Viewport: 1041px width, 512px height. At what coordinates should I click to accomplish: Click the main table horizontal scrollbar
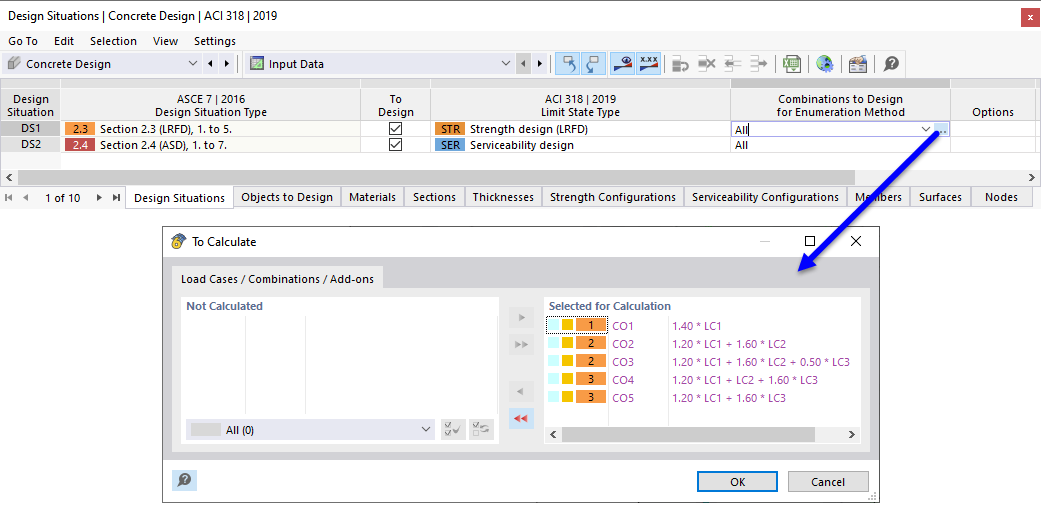click(436, 177)
